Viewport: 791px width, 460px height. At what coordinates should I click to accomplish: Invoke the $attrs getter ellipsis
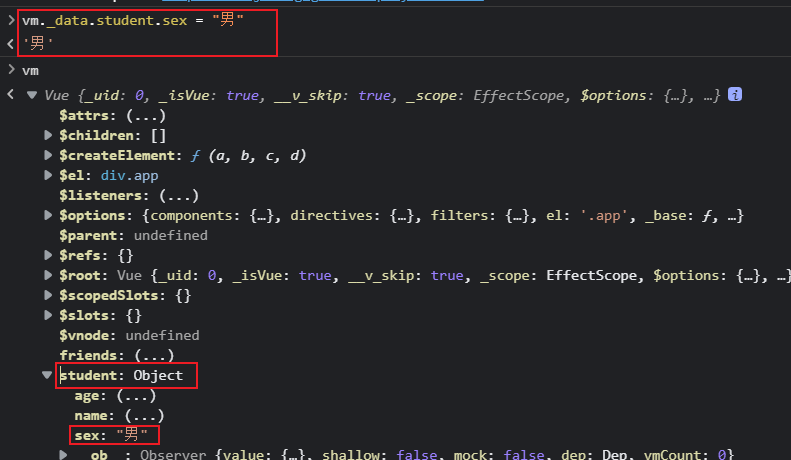139,115
